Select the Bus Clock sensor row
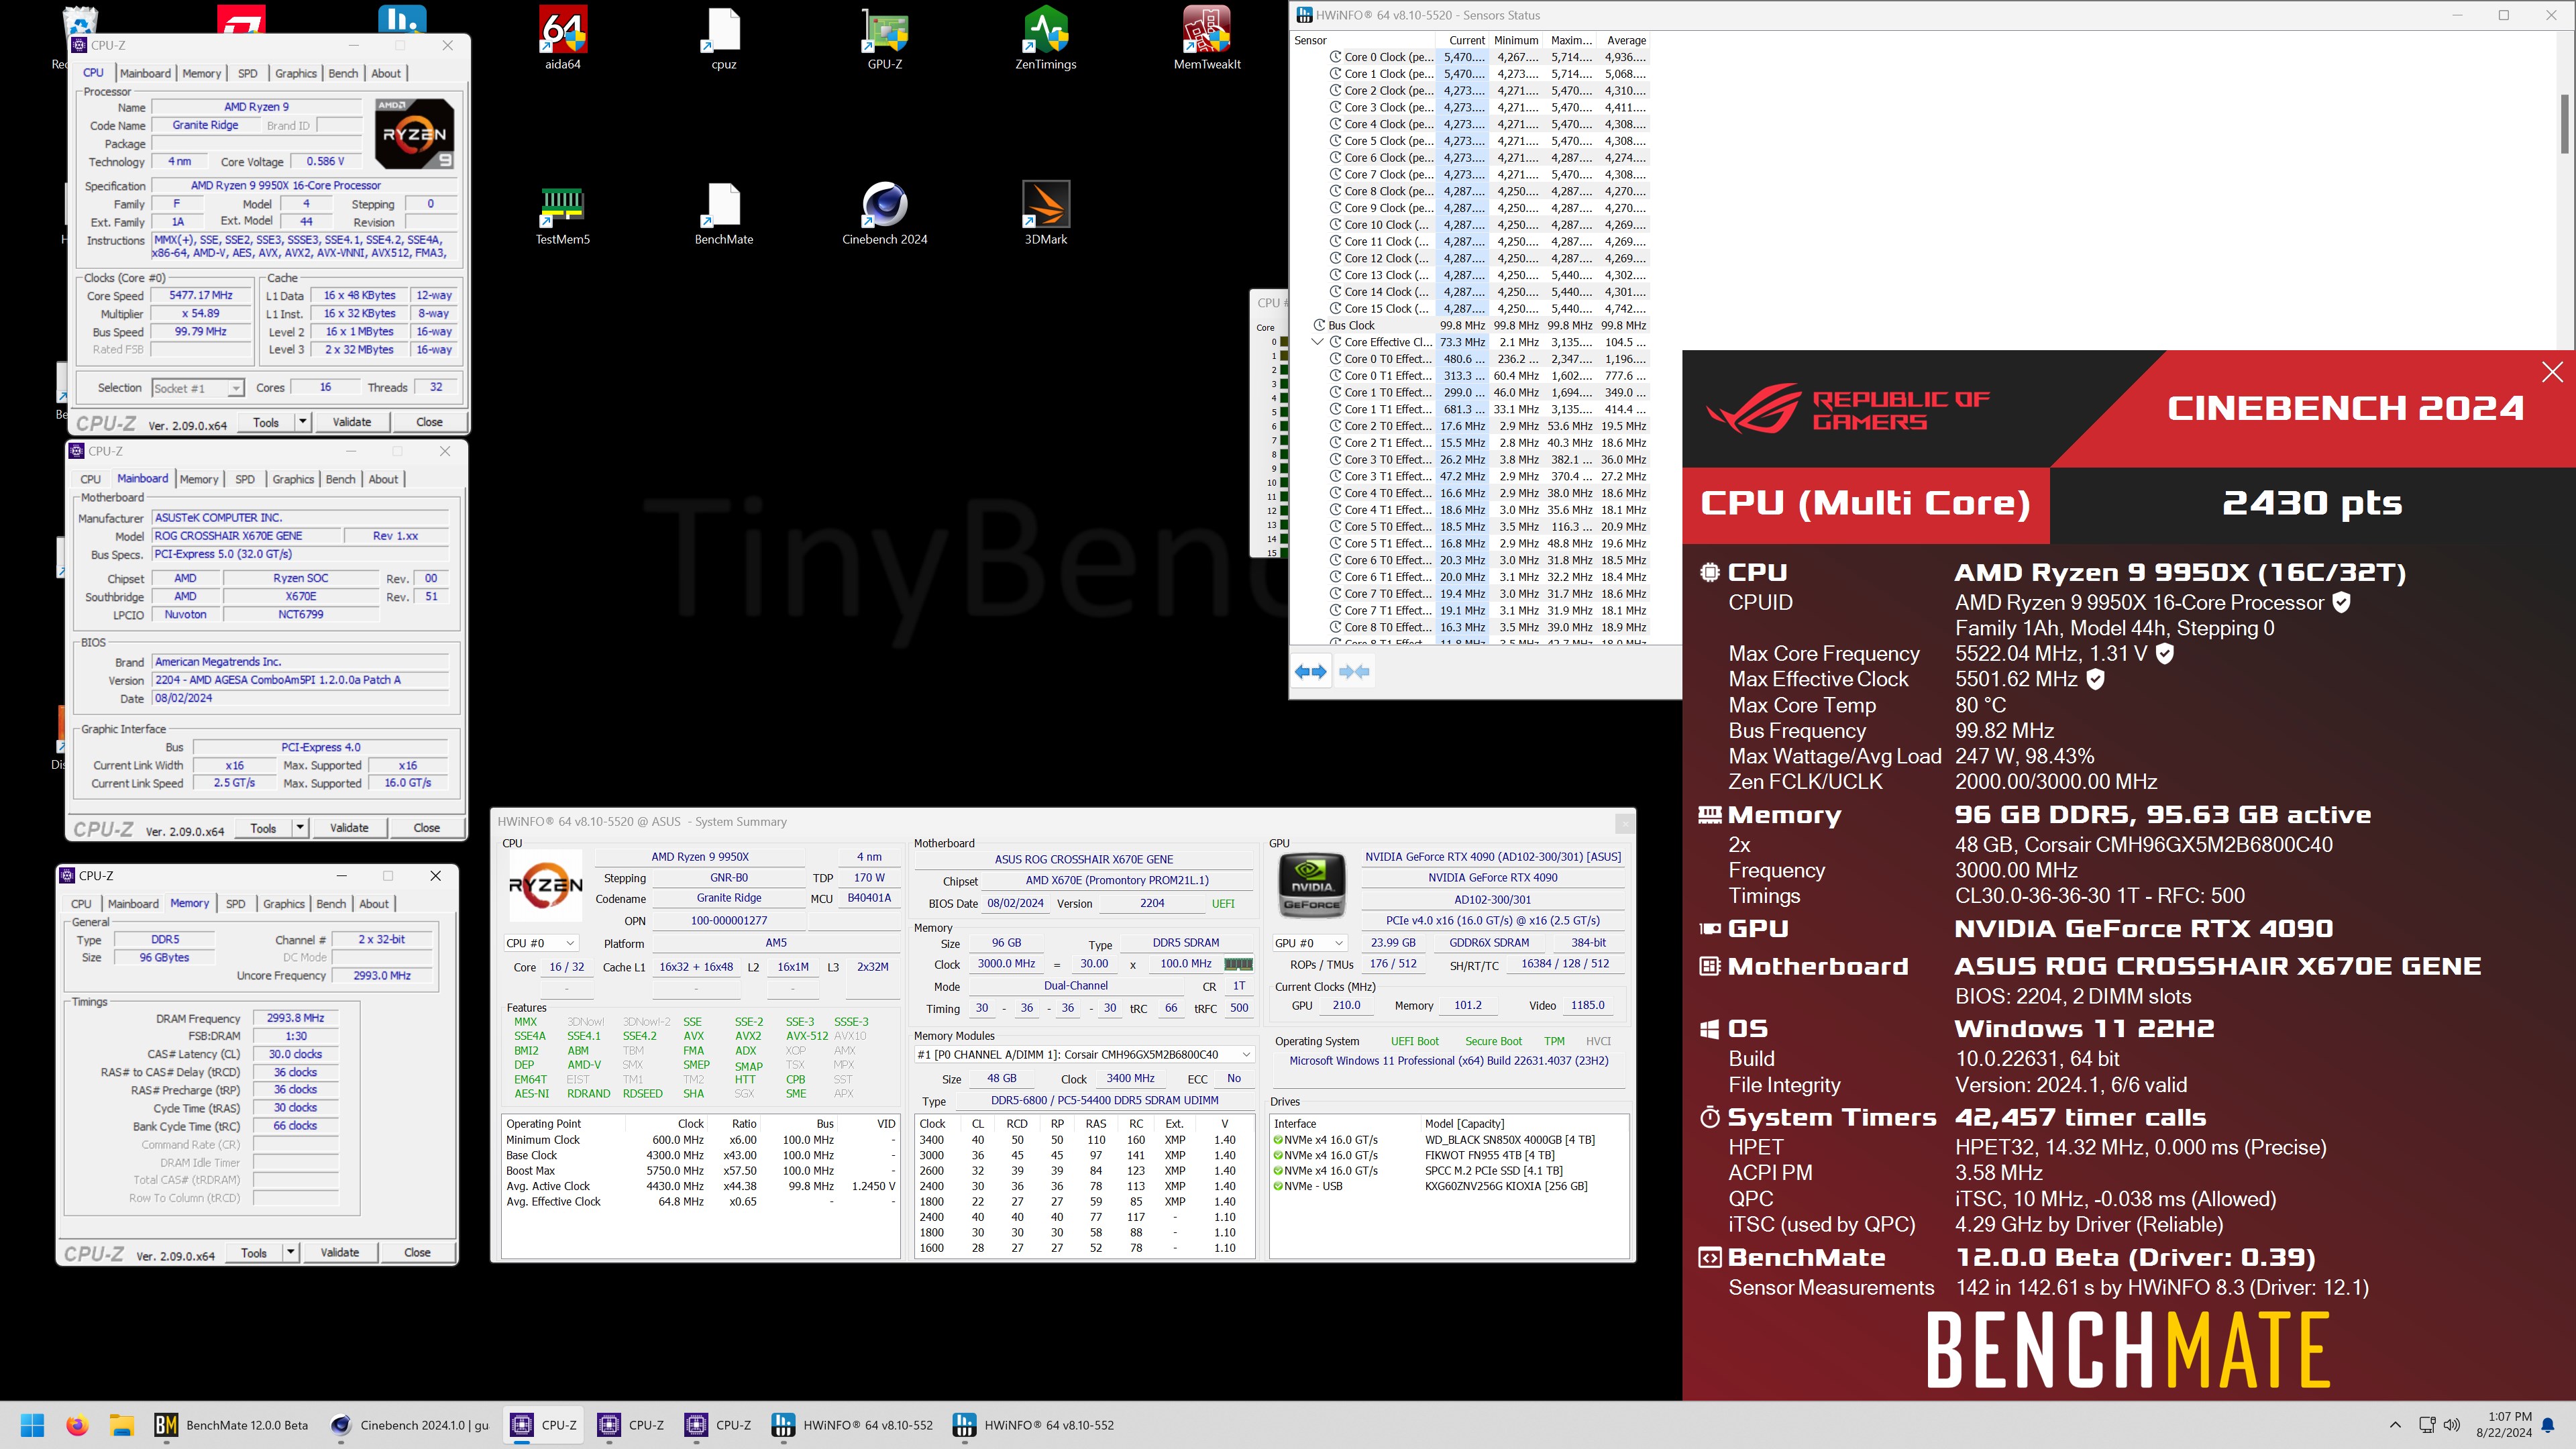 (1470, 325)
